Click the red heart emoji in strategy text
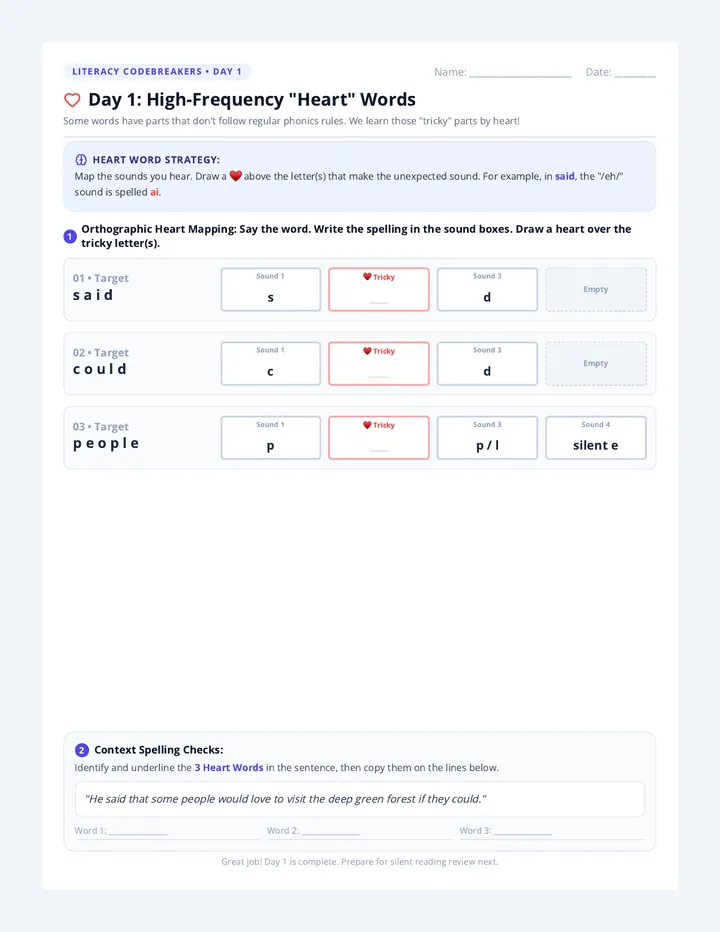This screenshot has height=932, width=720. pyautogui.click(x=235, y=176)
